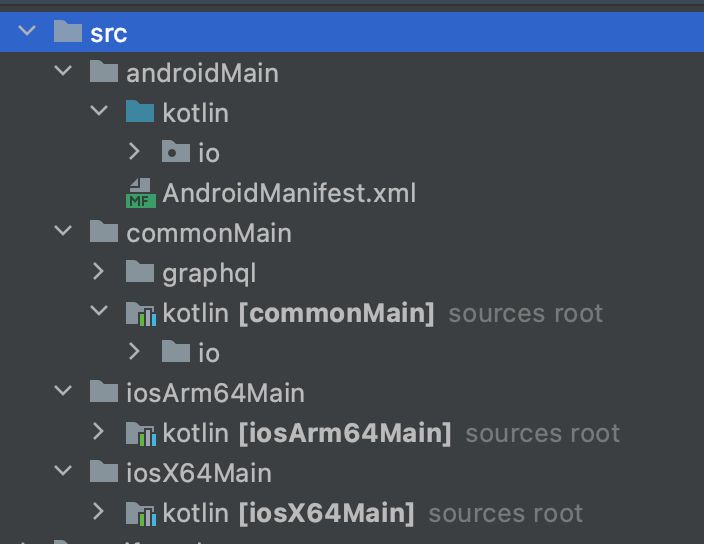Select graphql folder name
The height and width of the screenshot is (544, 704).
(x=209, y=274)
